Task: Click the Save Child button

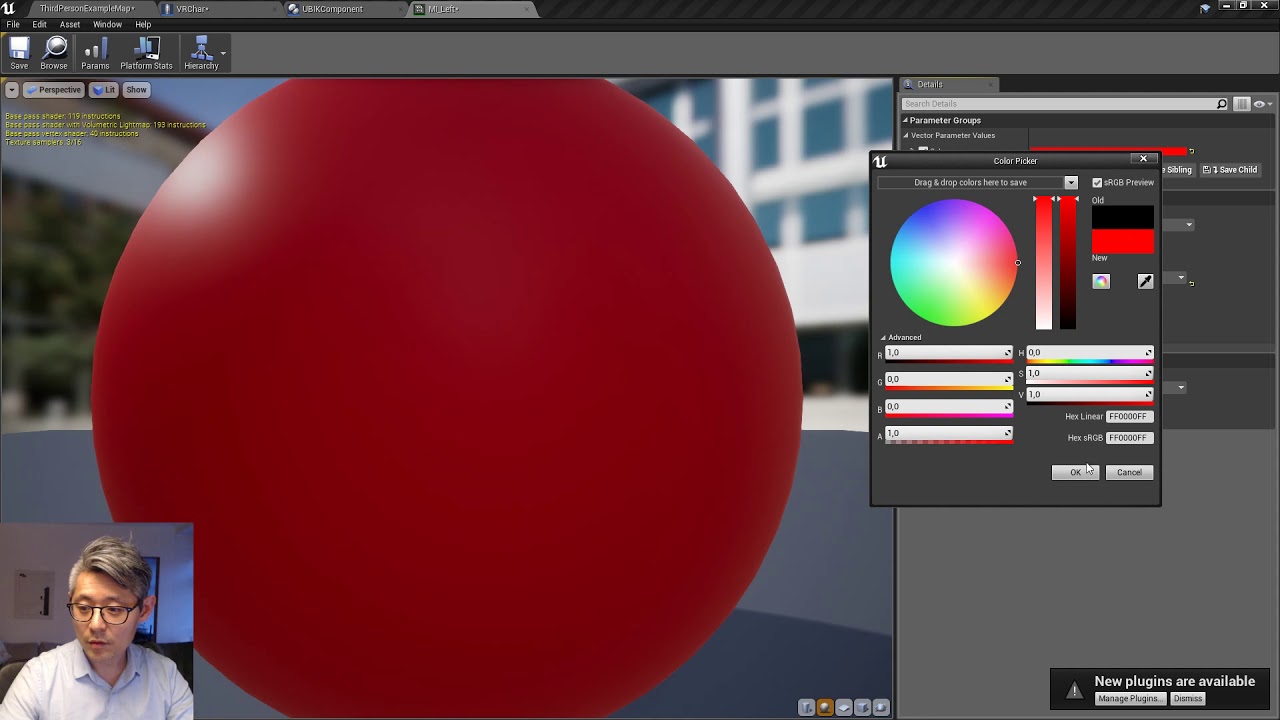Action: tap(1230, 170)
